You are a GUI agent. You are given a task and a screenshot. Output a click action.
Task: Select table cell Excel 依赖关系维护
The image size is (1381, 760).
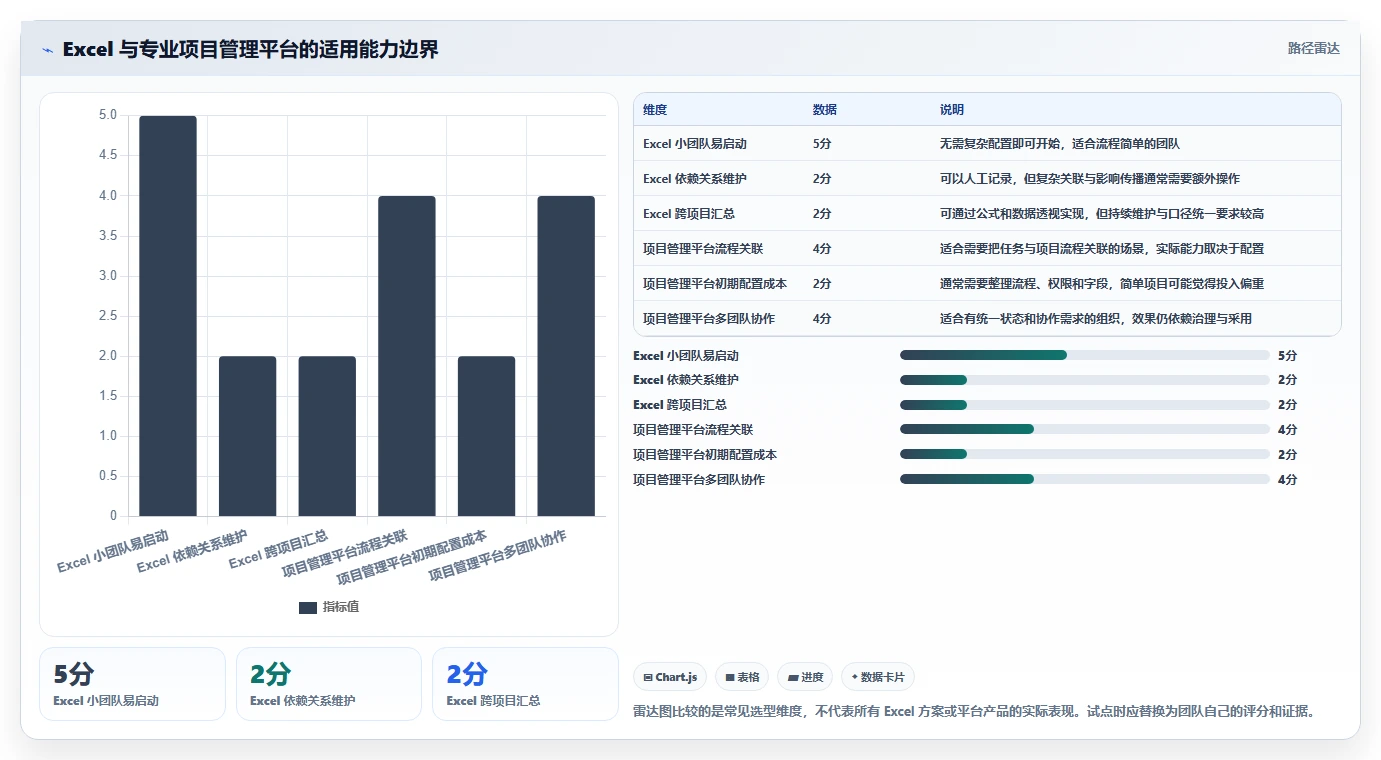click(695, 179)
